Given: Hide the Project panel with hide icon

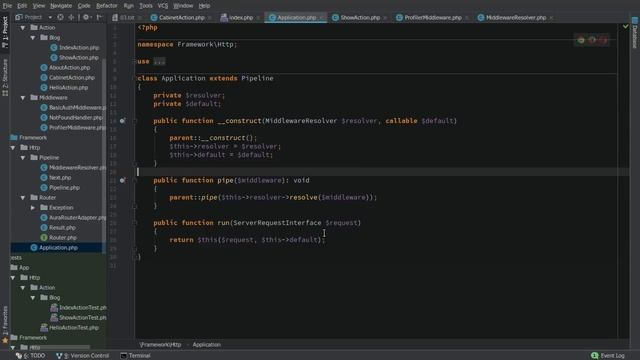Looking at the screenshot, I should [x=99, y=17].
